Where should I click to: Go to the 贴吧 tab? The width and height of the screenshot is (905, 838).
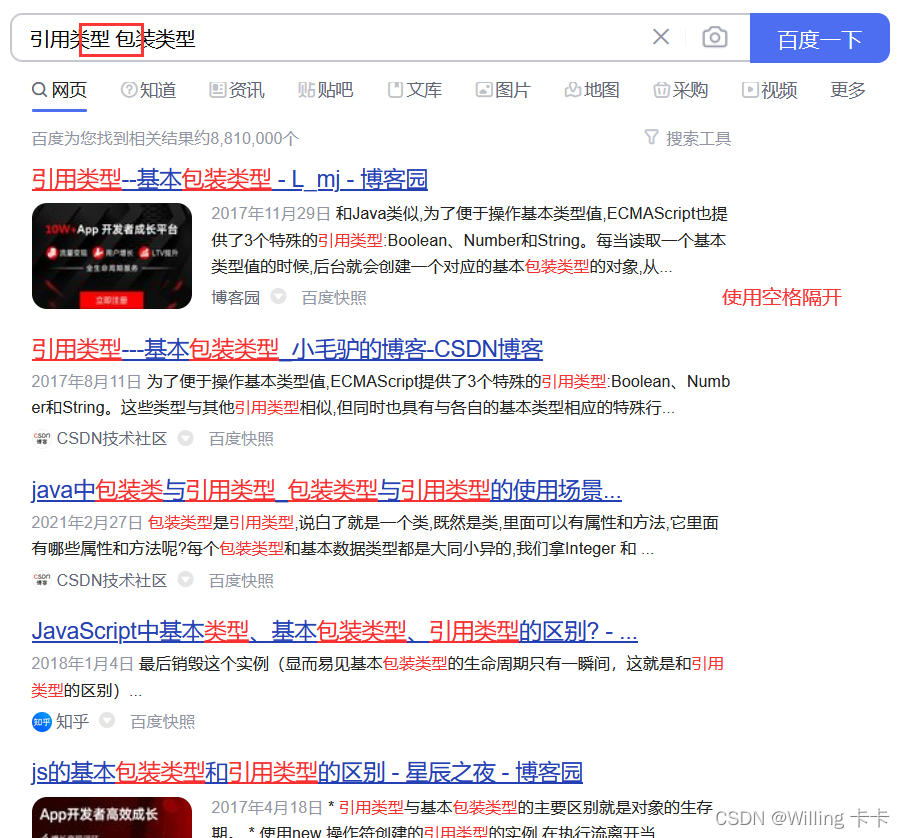326,90
